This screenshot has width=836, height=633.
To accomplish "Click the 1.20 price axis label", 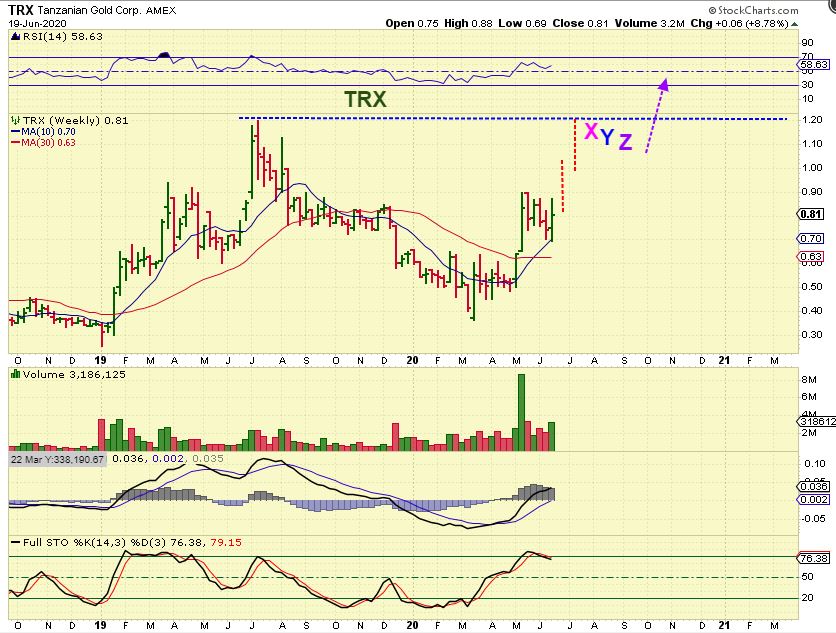I will point(811,120).
